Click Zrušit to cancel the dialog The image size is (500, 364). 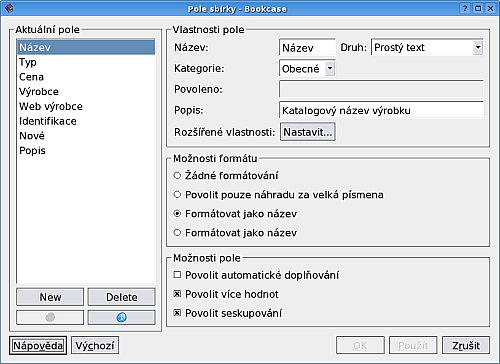coord(466,345)
